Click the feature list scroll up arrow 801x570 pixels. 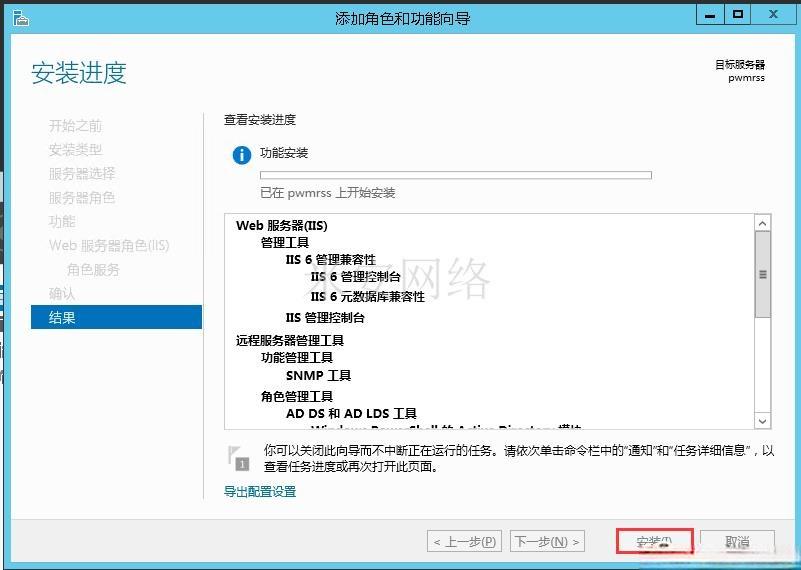point(763,223)
